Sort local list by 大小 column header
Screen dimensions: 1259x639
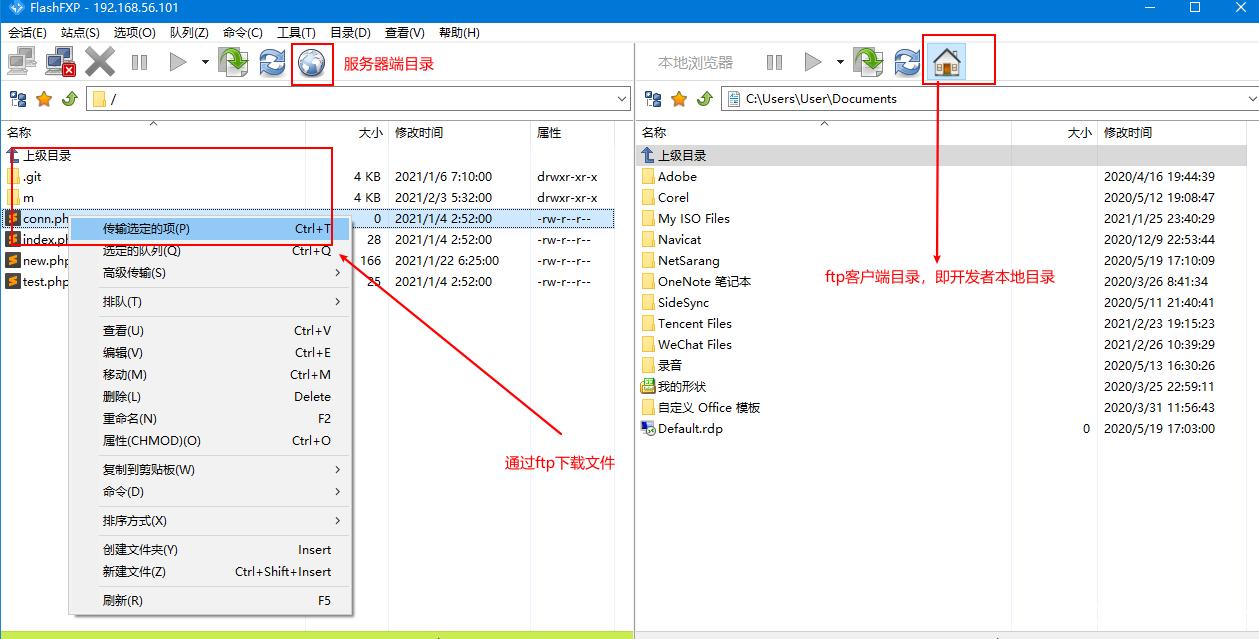pos(1054,132)
